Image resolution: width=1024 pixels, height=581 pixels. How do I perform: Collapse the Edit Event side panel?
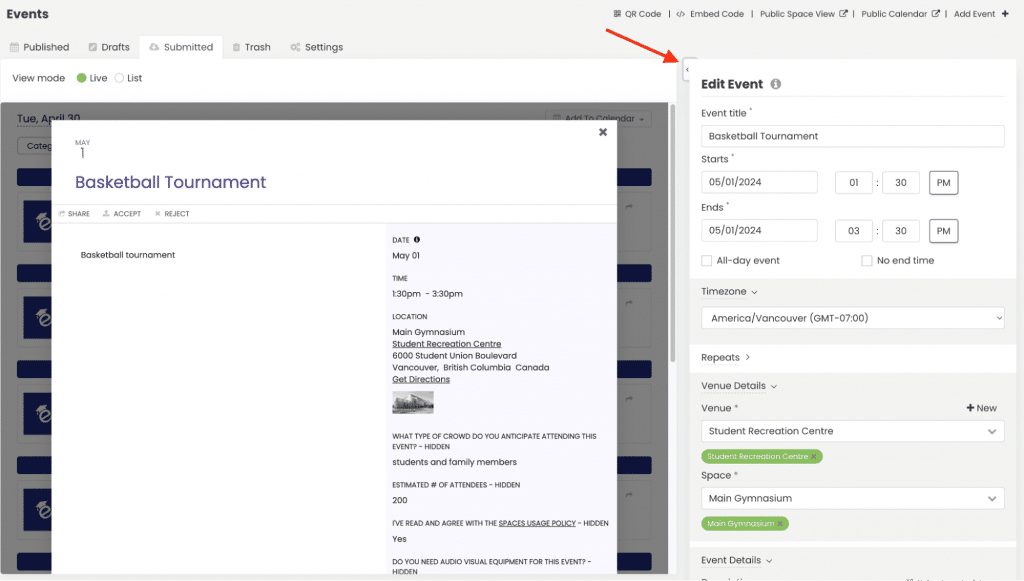pos(687,69)
